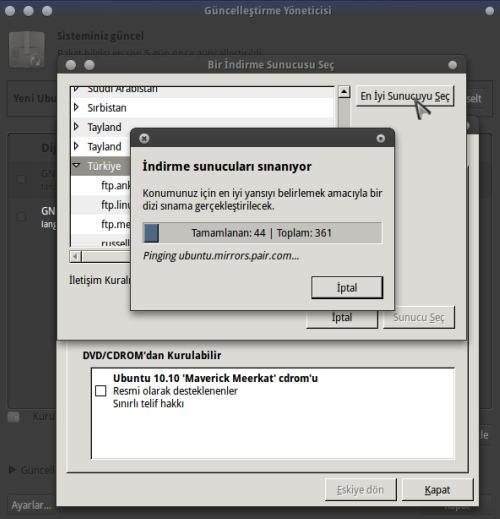Expand the Güncelleştirme details triangle in update manager
Image resolution: width=500 pixels, height=519 pixels.
pos(13,470)
